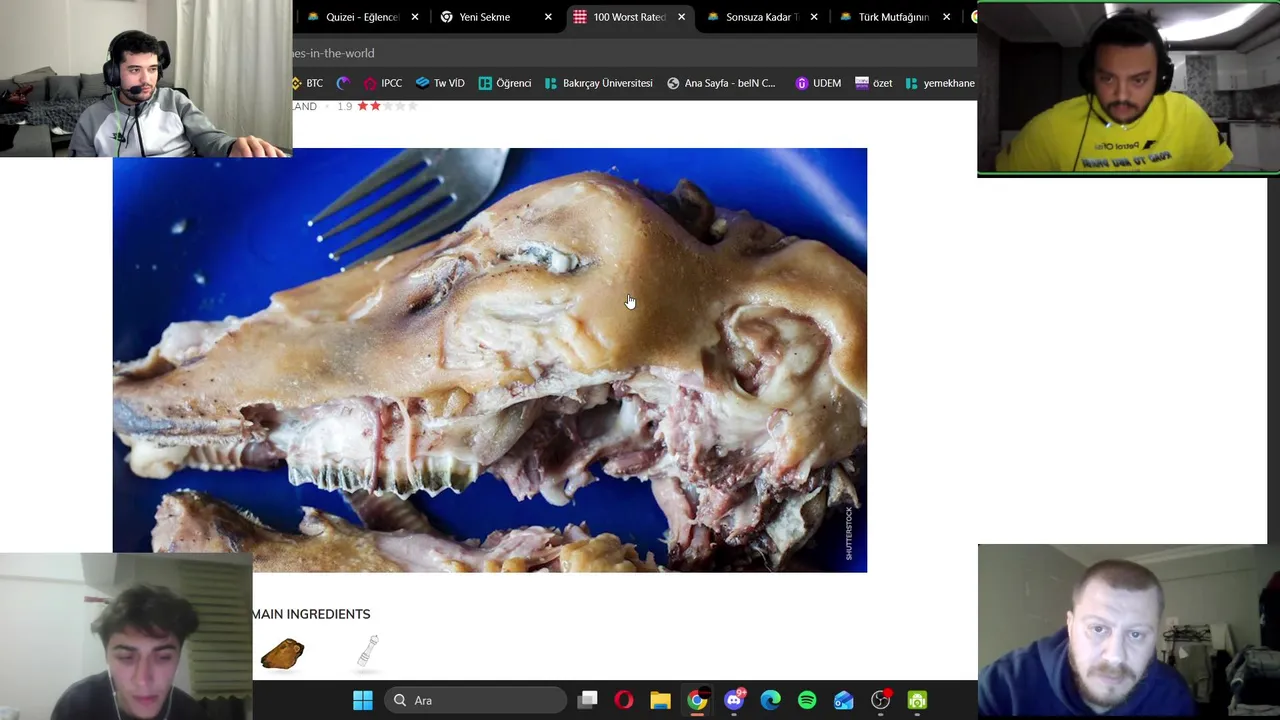This screenshot has height=720, width=1280.
Task: Close the Yeni Sekme tab
Action: [x=548, y=17]
